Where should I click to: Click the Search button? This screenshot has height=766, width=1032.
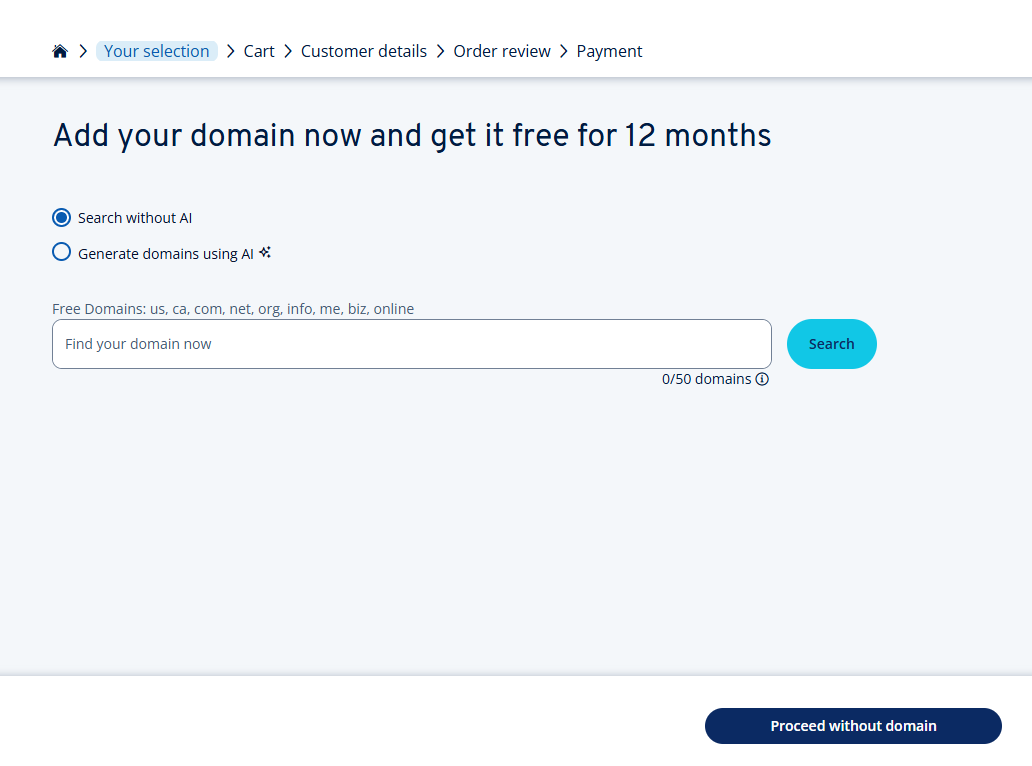click(x=832, y=344)
